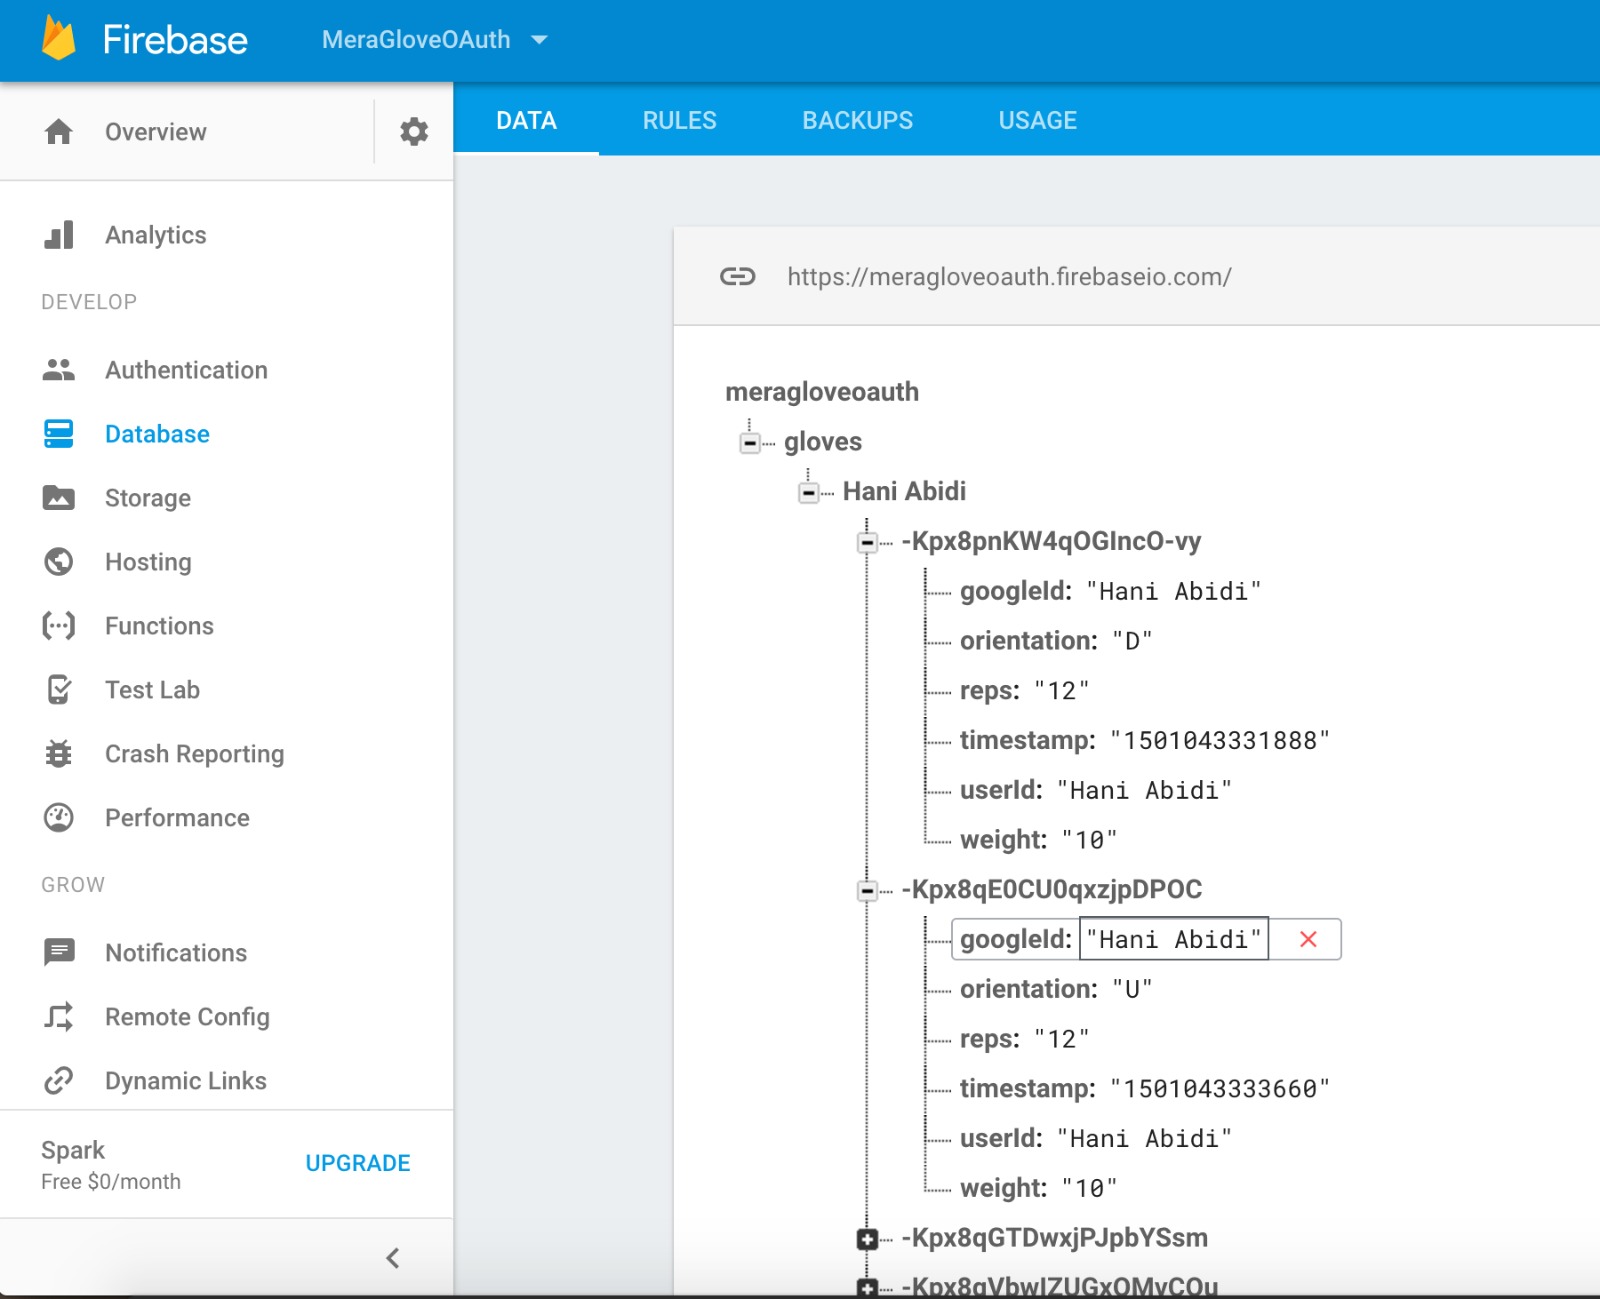
Task: Click the Performance gauge icon
Action: tap(59, 818)
